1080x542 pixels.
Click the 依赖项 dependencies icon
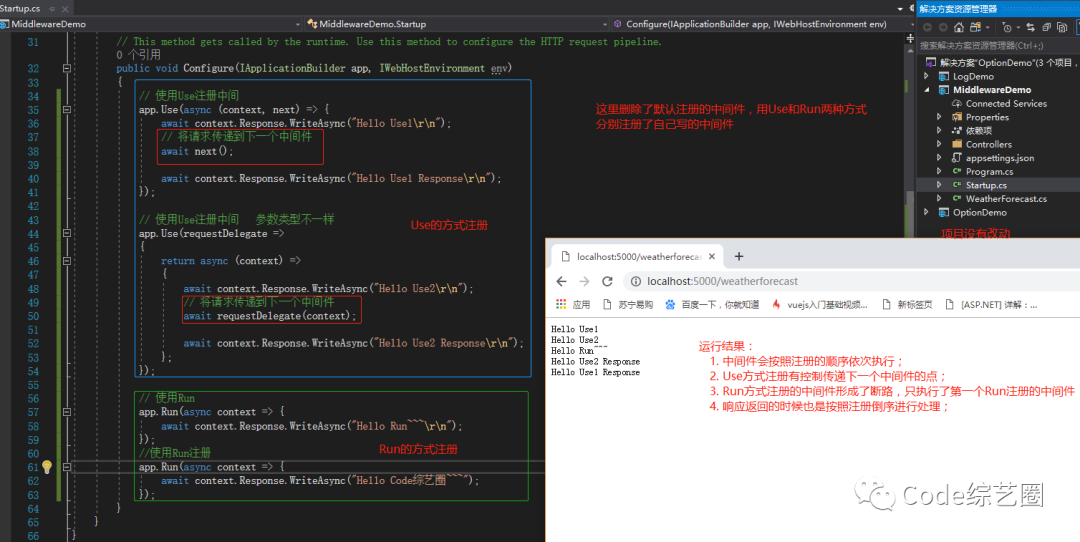point(957,130)
